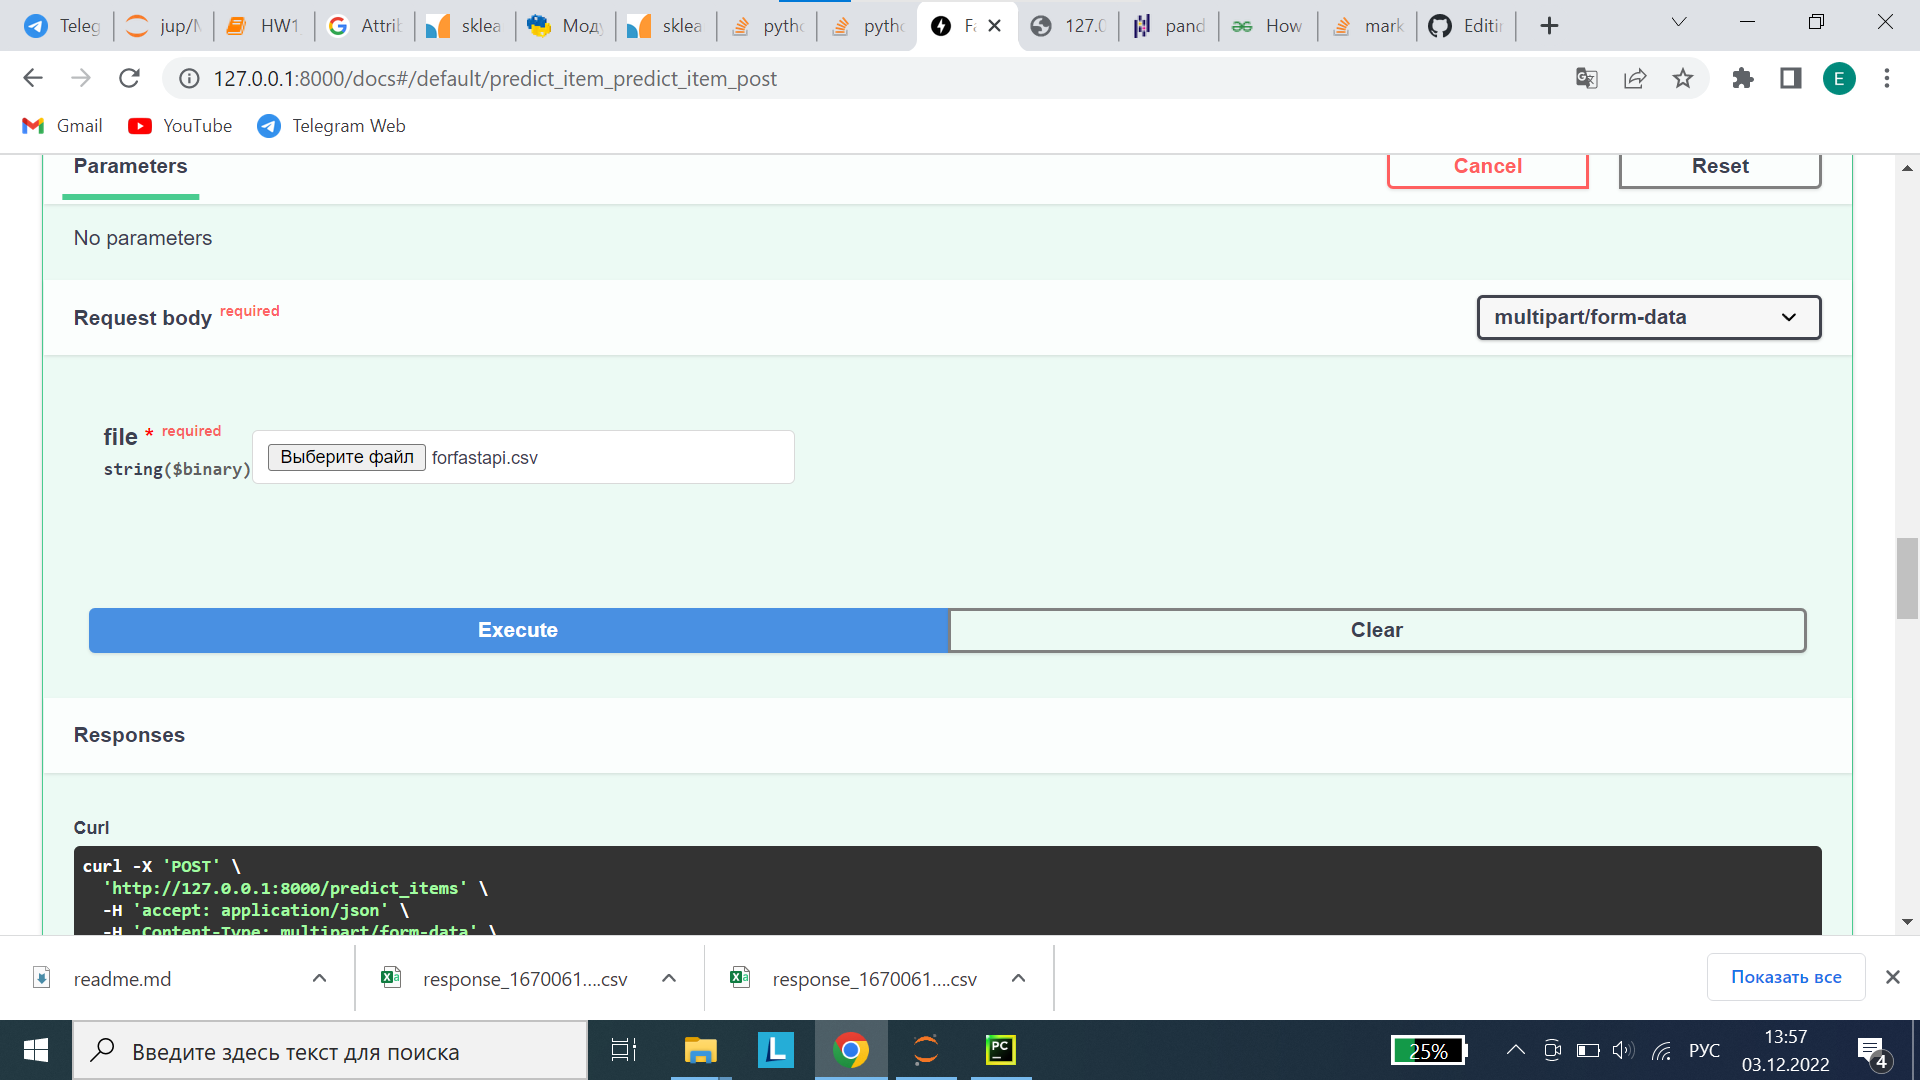This screenshot has width=1920, height=1080.
Task: Toggle the browser side panel icon
Action: 1791,78
